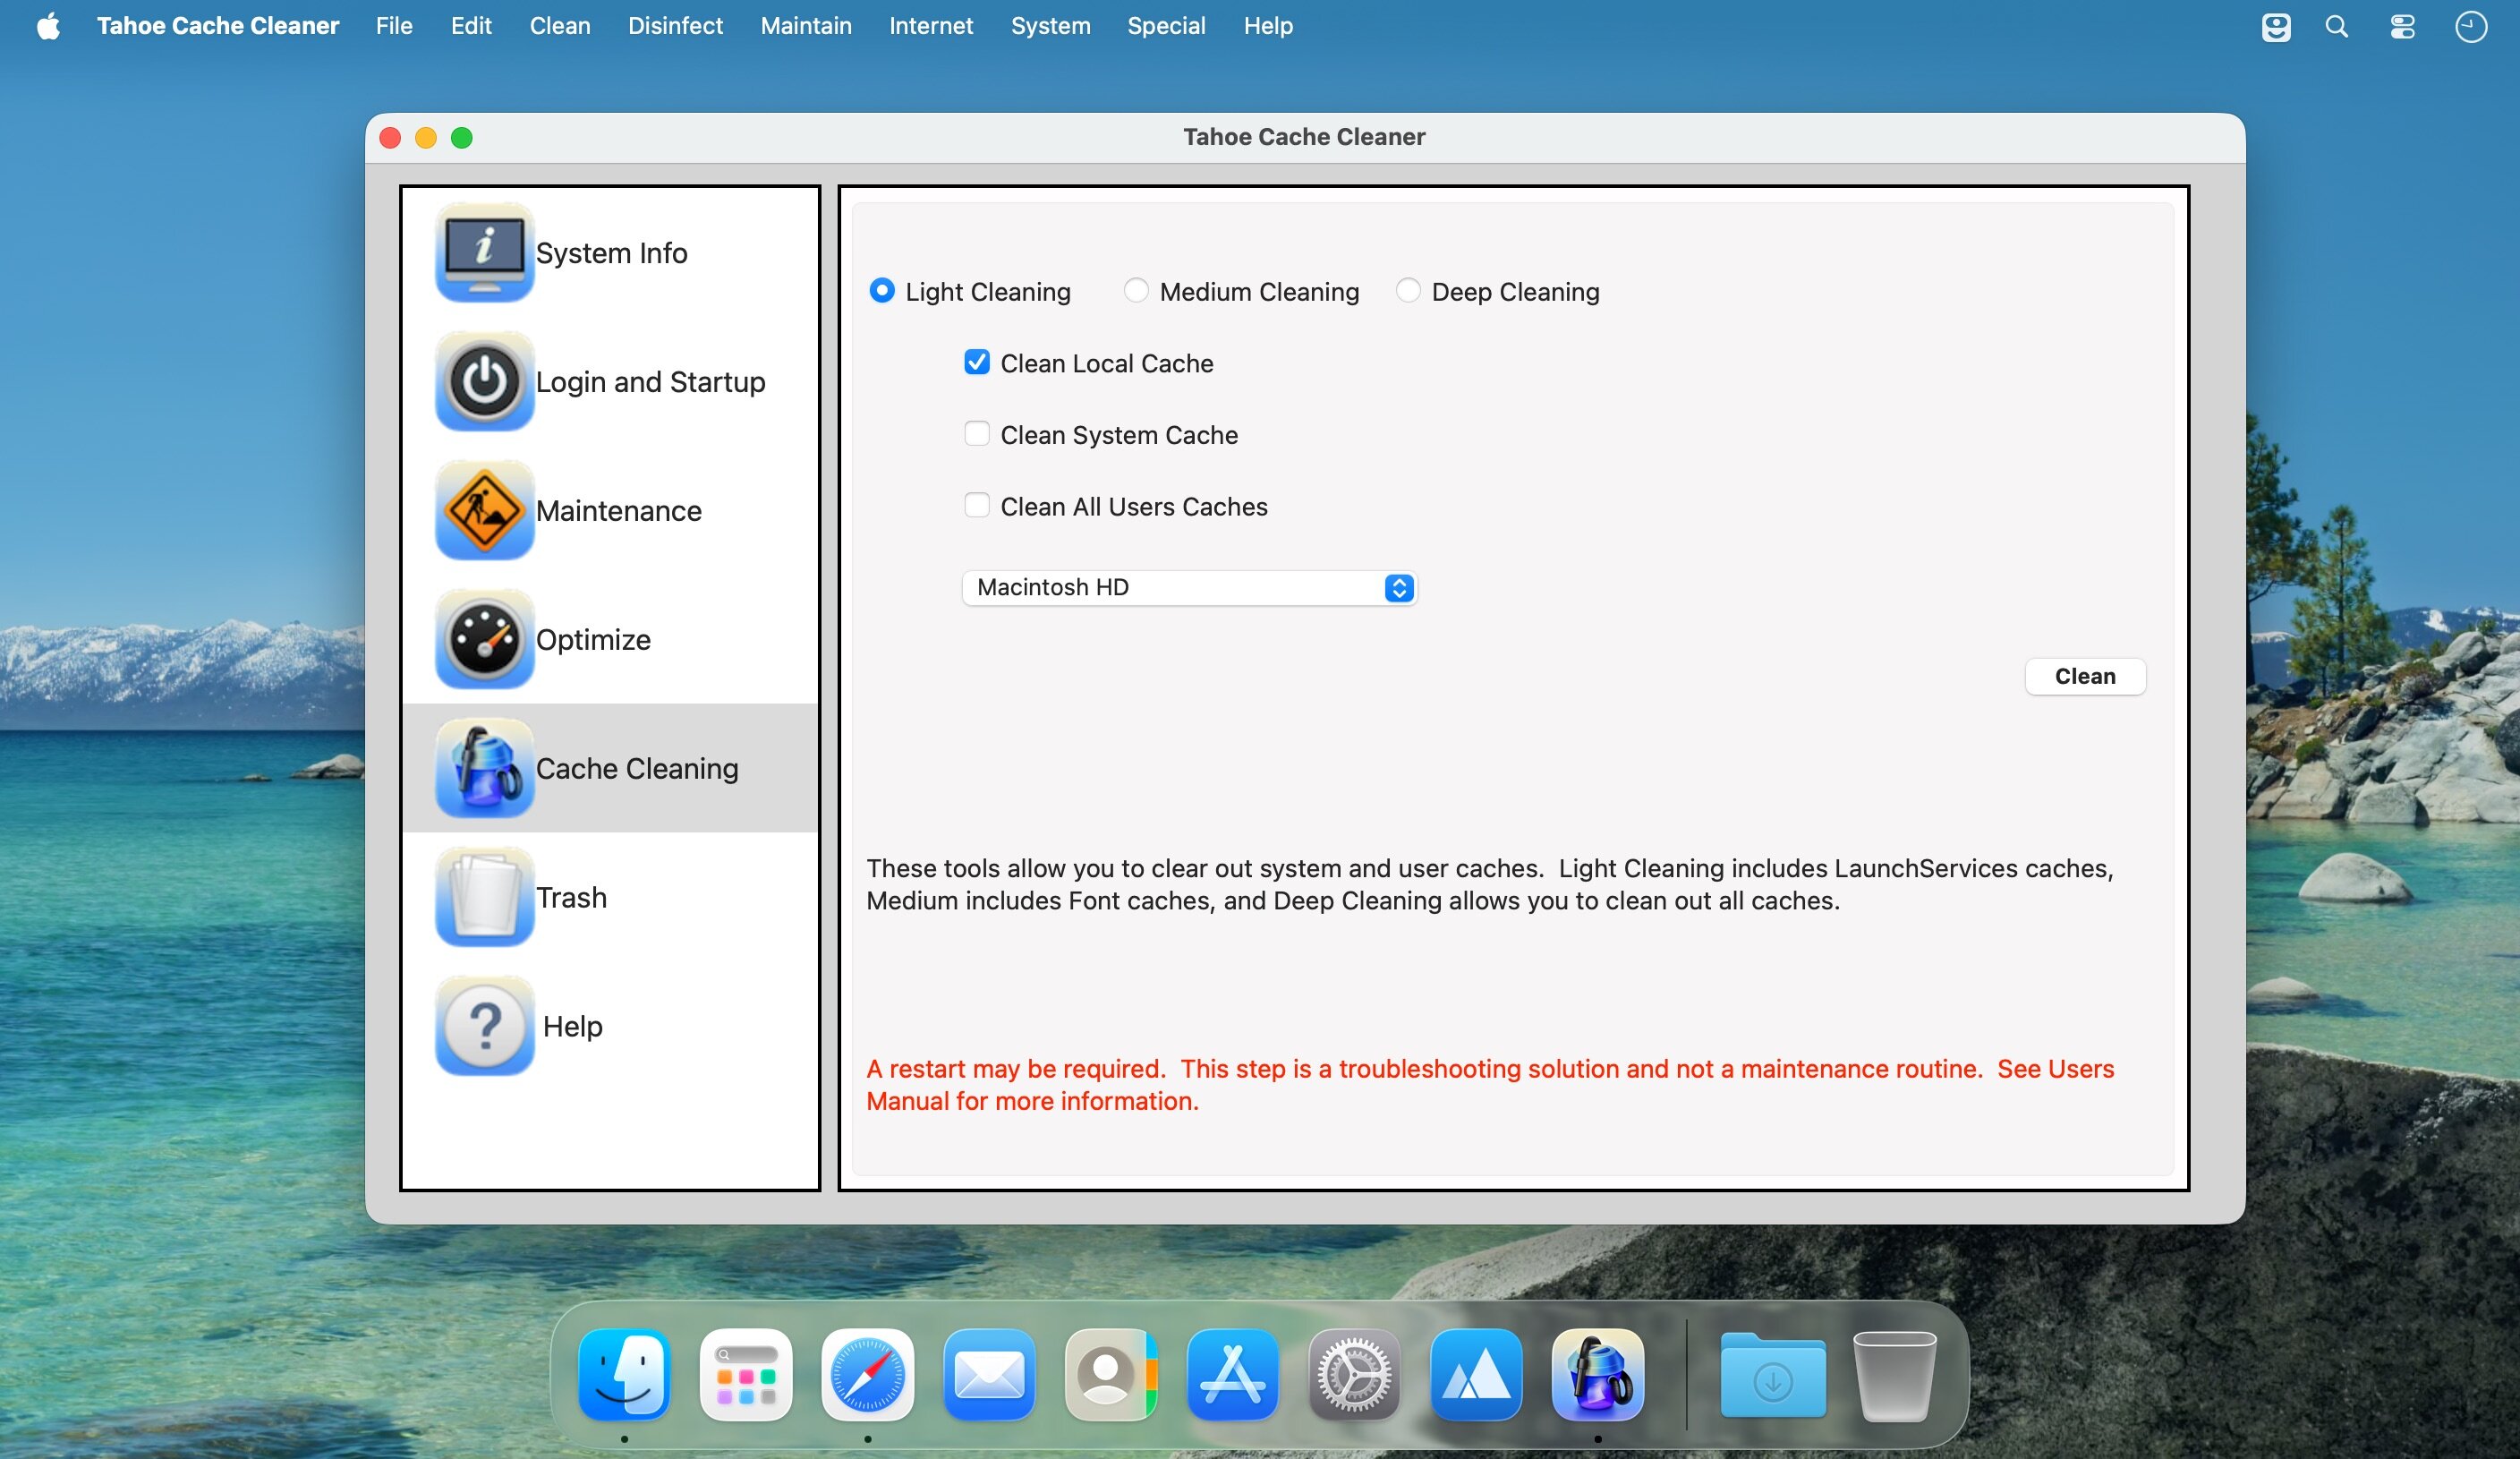Screen dimensions: 2520x1459
Task: Open App Store from the Dock
Action: (x=1233, y=1375)
